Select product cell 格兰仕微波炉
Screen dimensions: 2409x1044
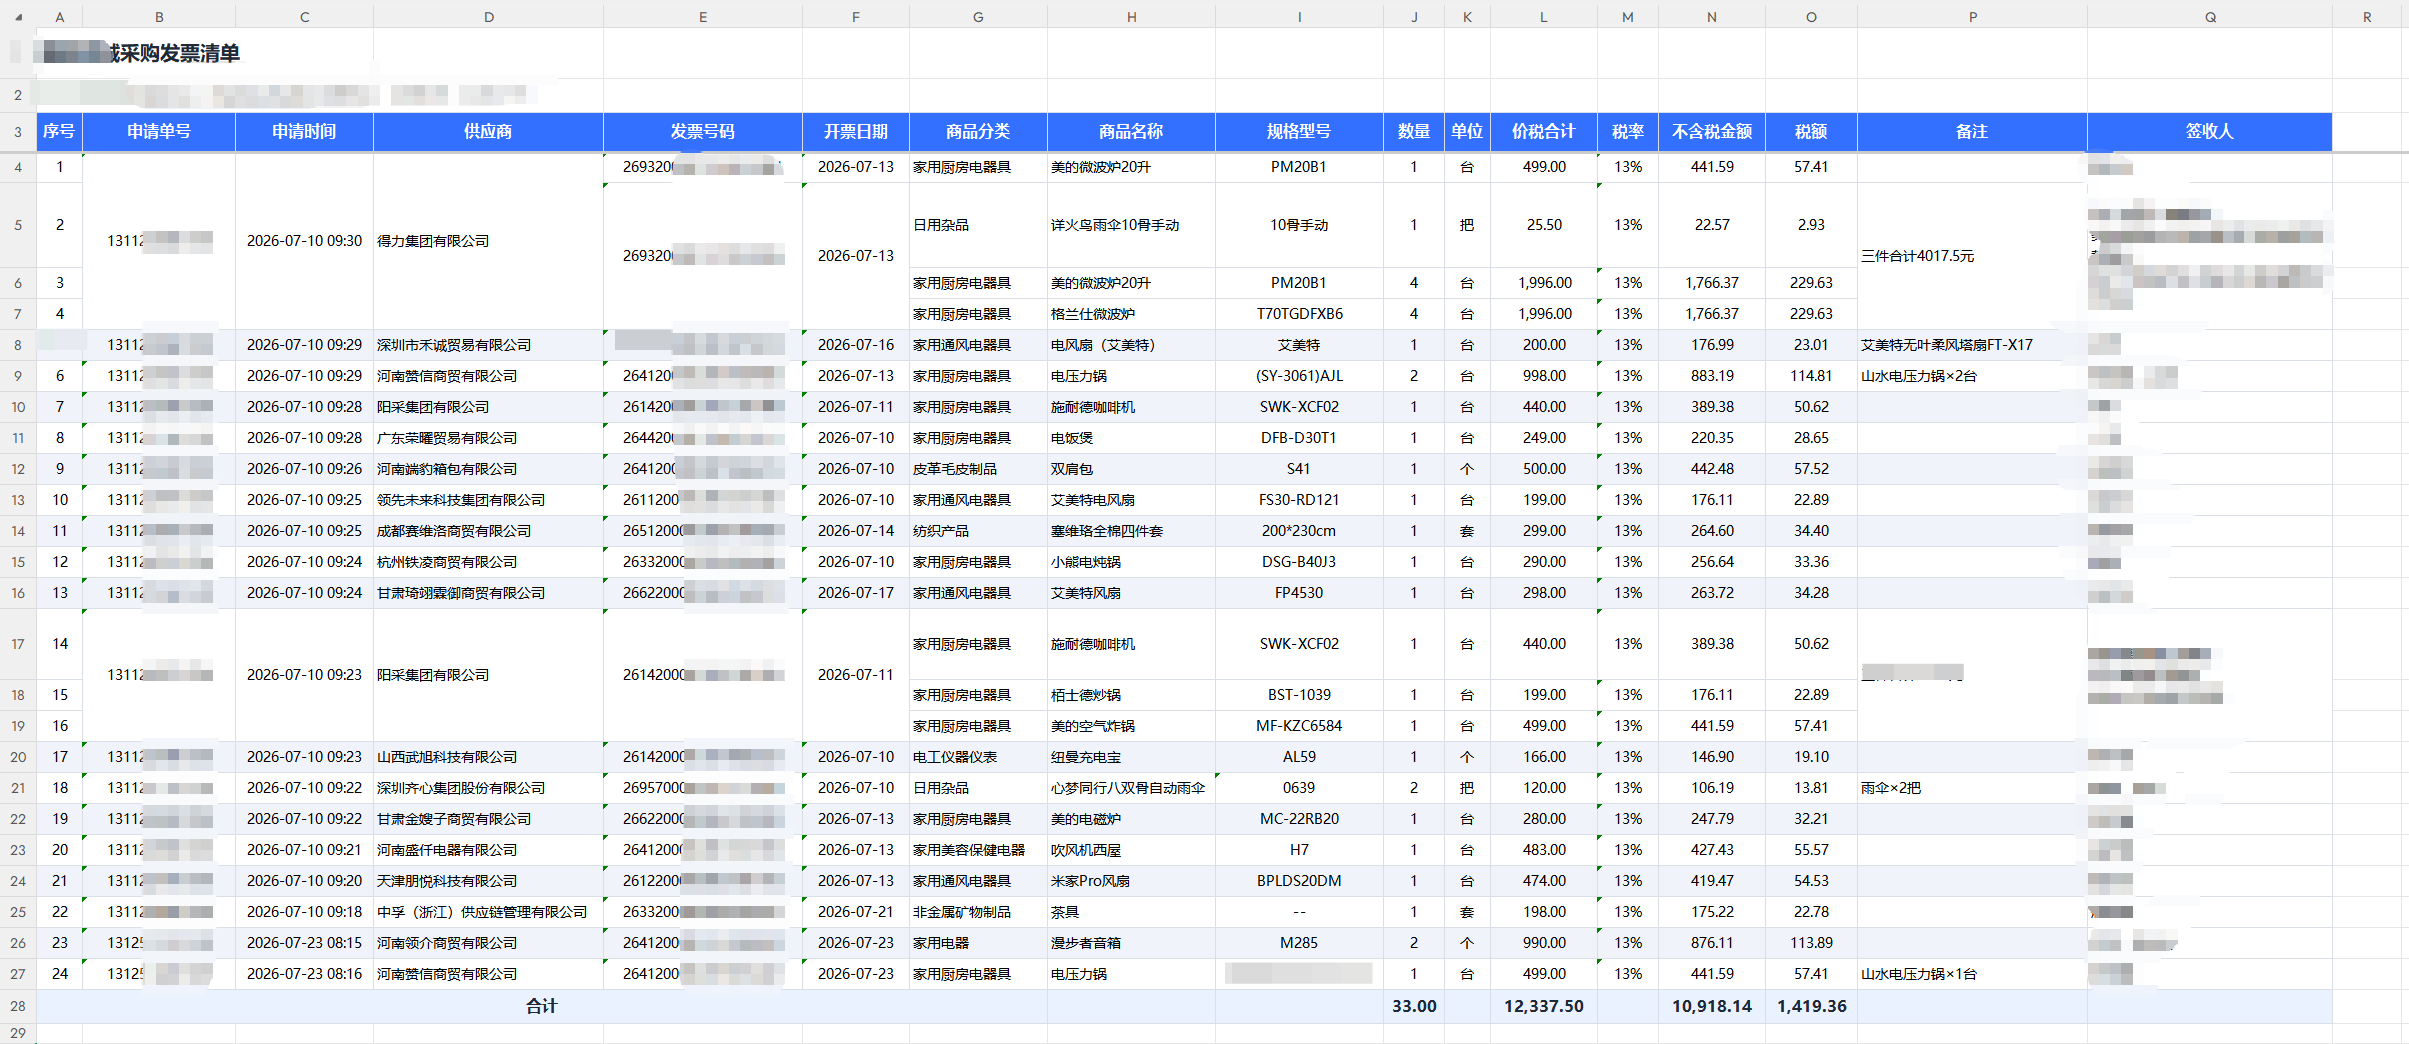point(1131,314)
